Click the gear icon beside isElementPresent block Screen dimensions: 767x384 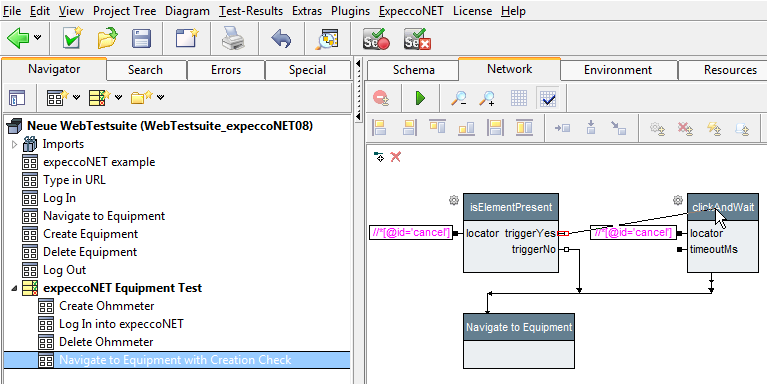point(453,200)
